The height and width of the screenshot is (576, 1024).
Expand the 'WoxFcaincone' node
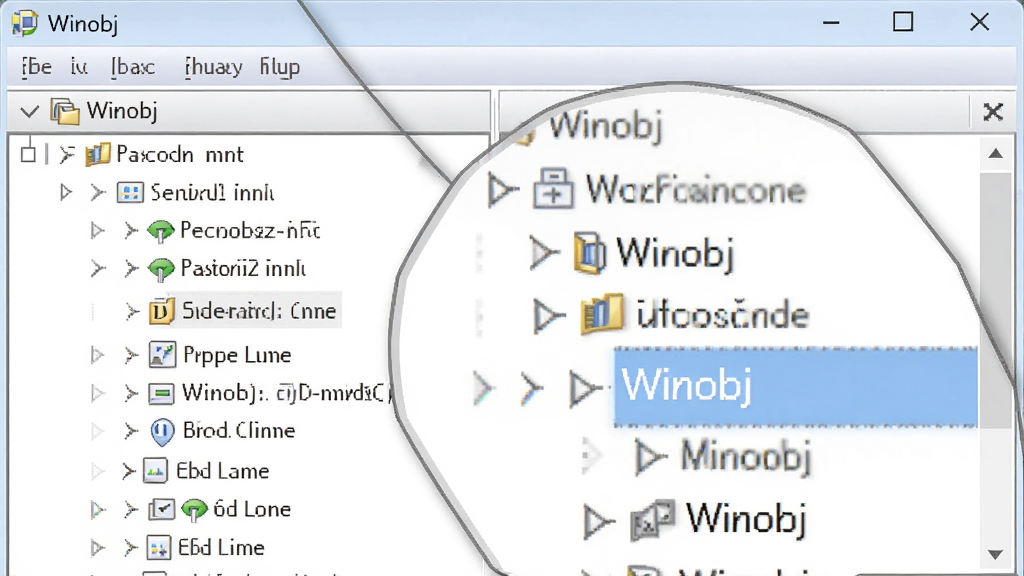(x=502, y=191)
